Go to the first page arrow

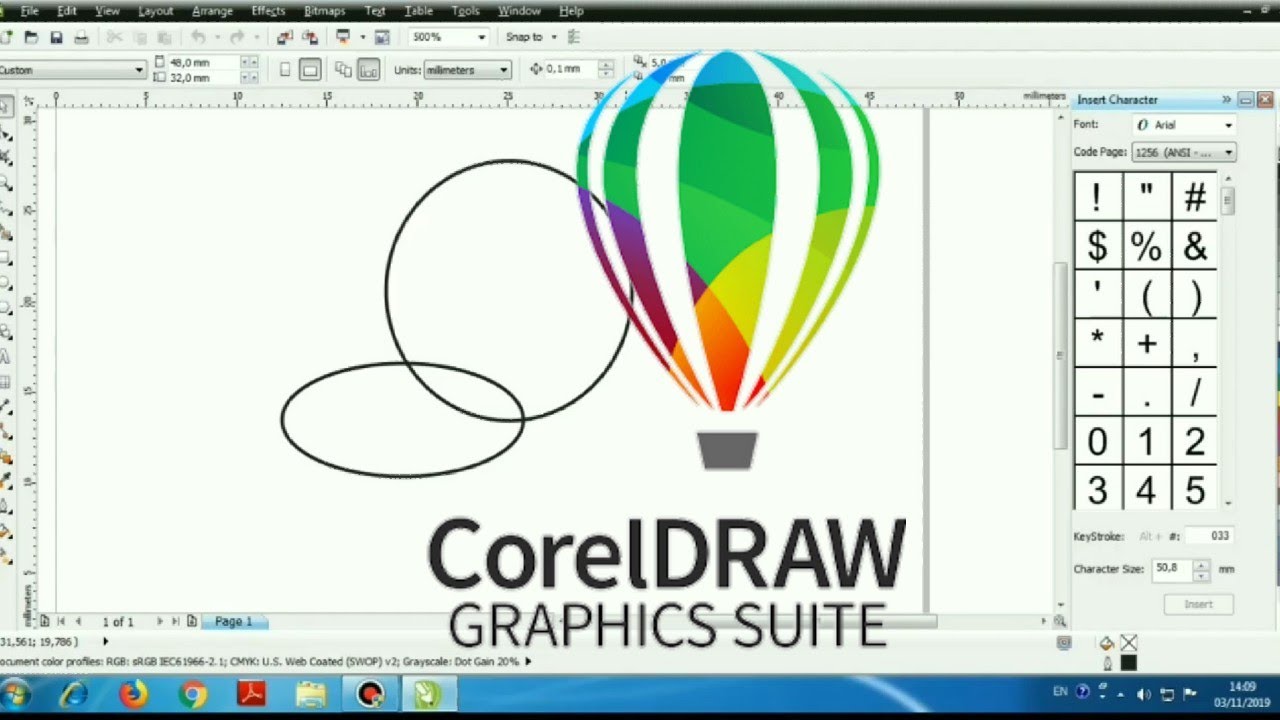61,621
